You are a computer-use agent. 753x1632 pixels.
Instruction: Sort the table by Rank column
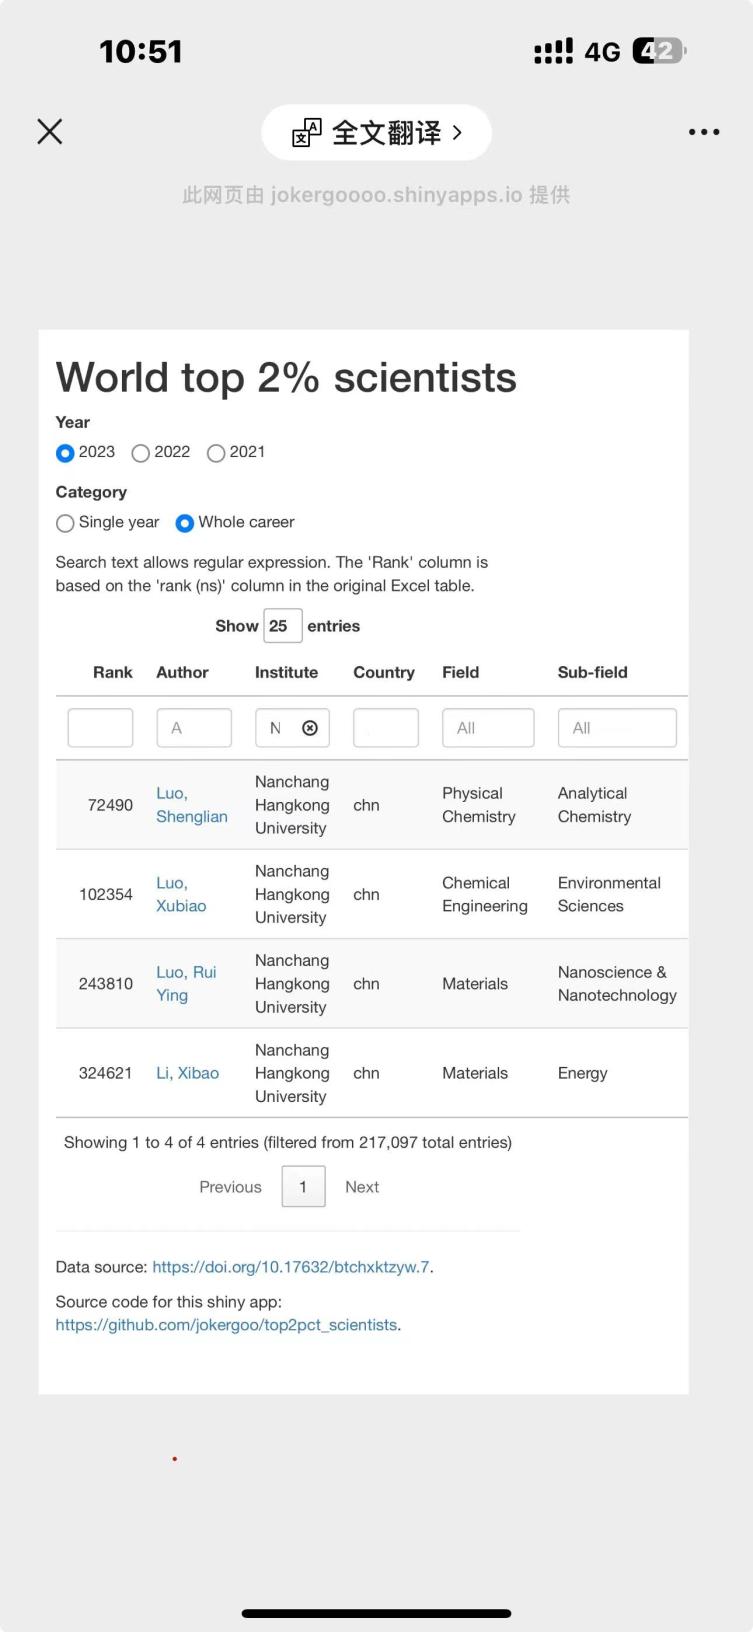112,672
